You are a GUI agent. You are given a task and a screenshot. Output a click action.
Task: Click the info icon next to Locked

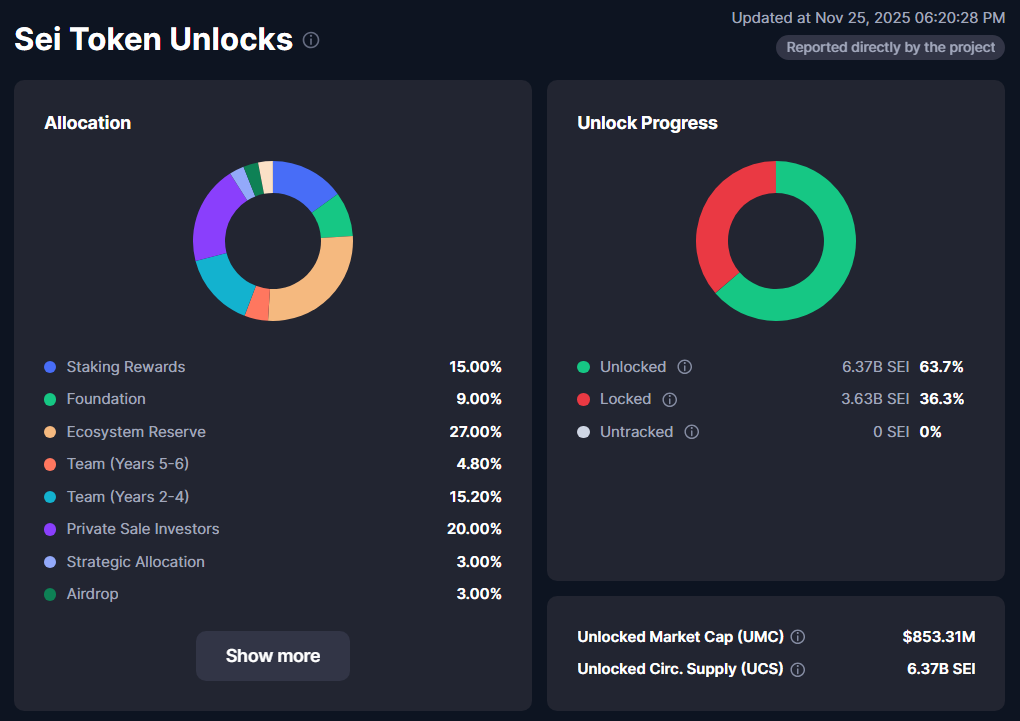(670, 399)
